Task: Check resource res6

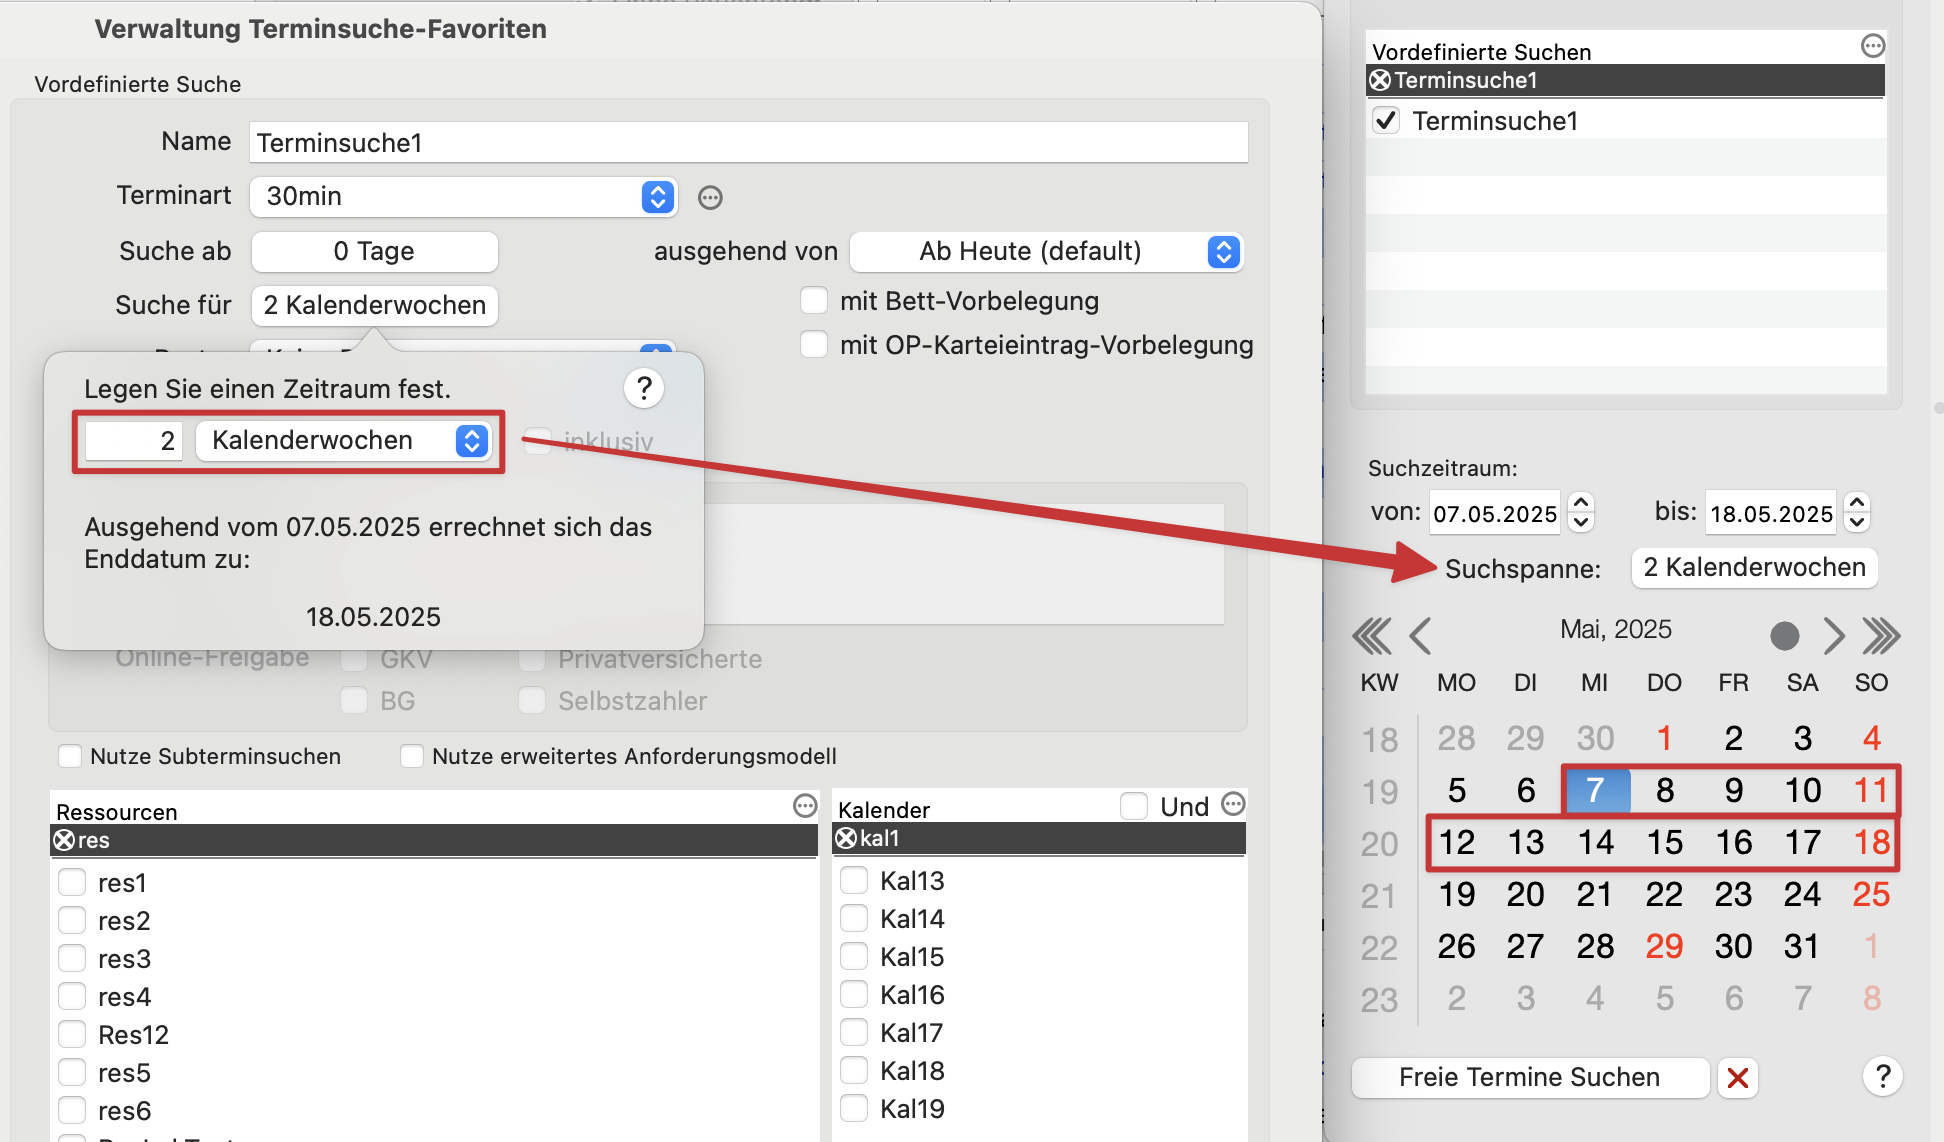Action: [72, 1110]
